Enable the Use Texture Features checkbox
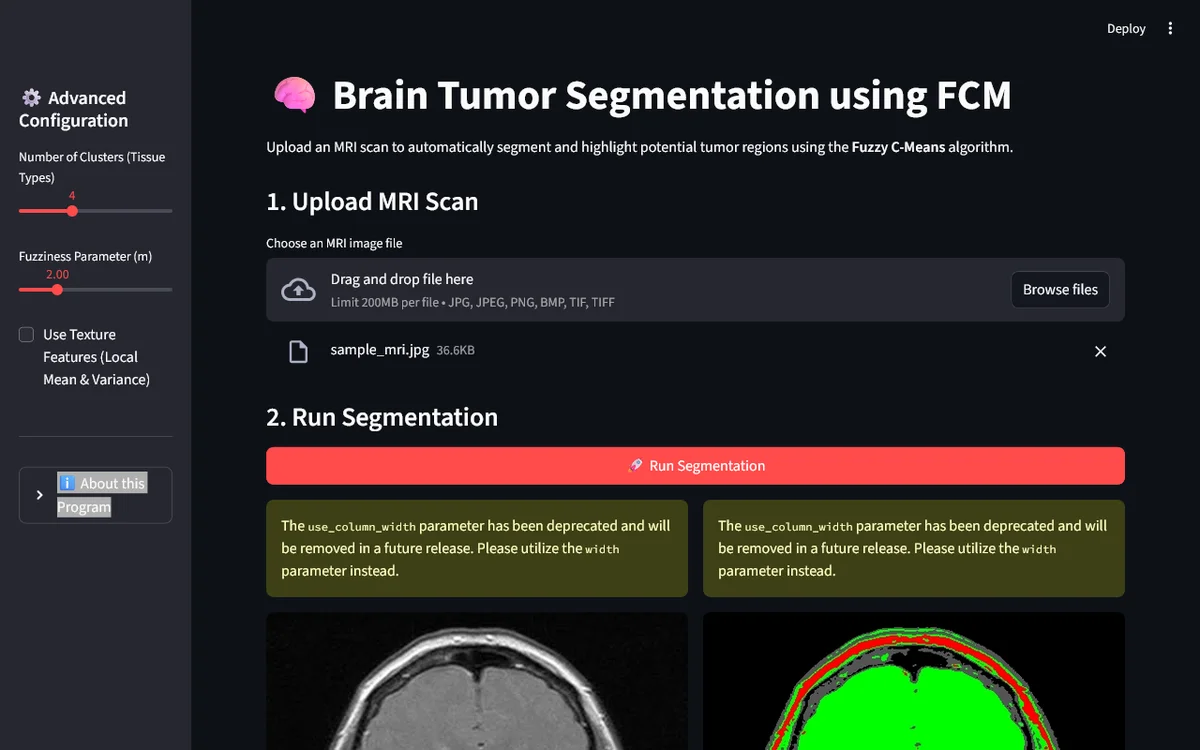 tap(27, 335)
